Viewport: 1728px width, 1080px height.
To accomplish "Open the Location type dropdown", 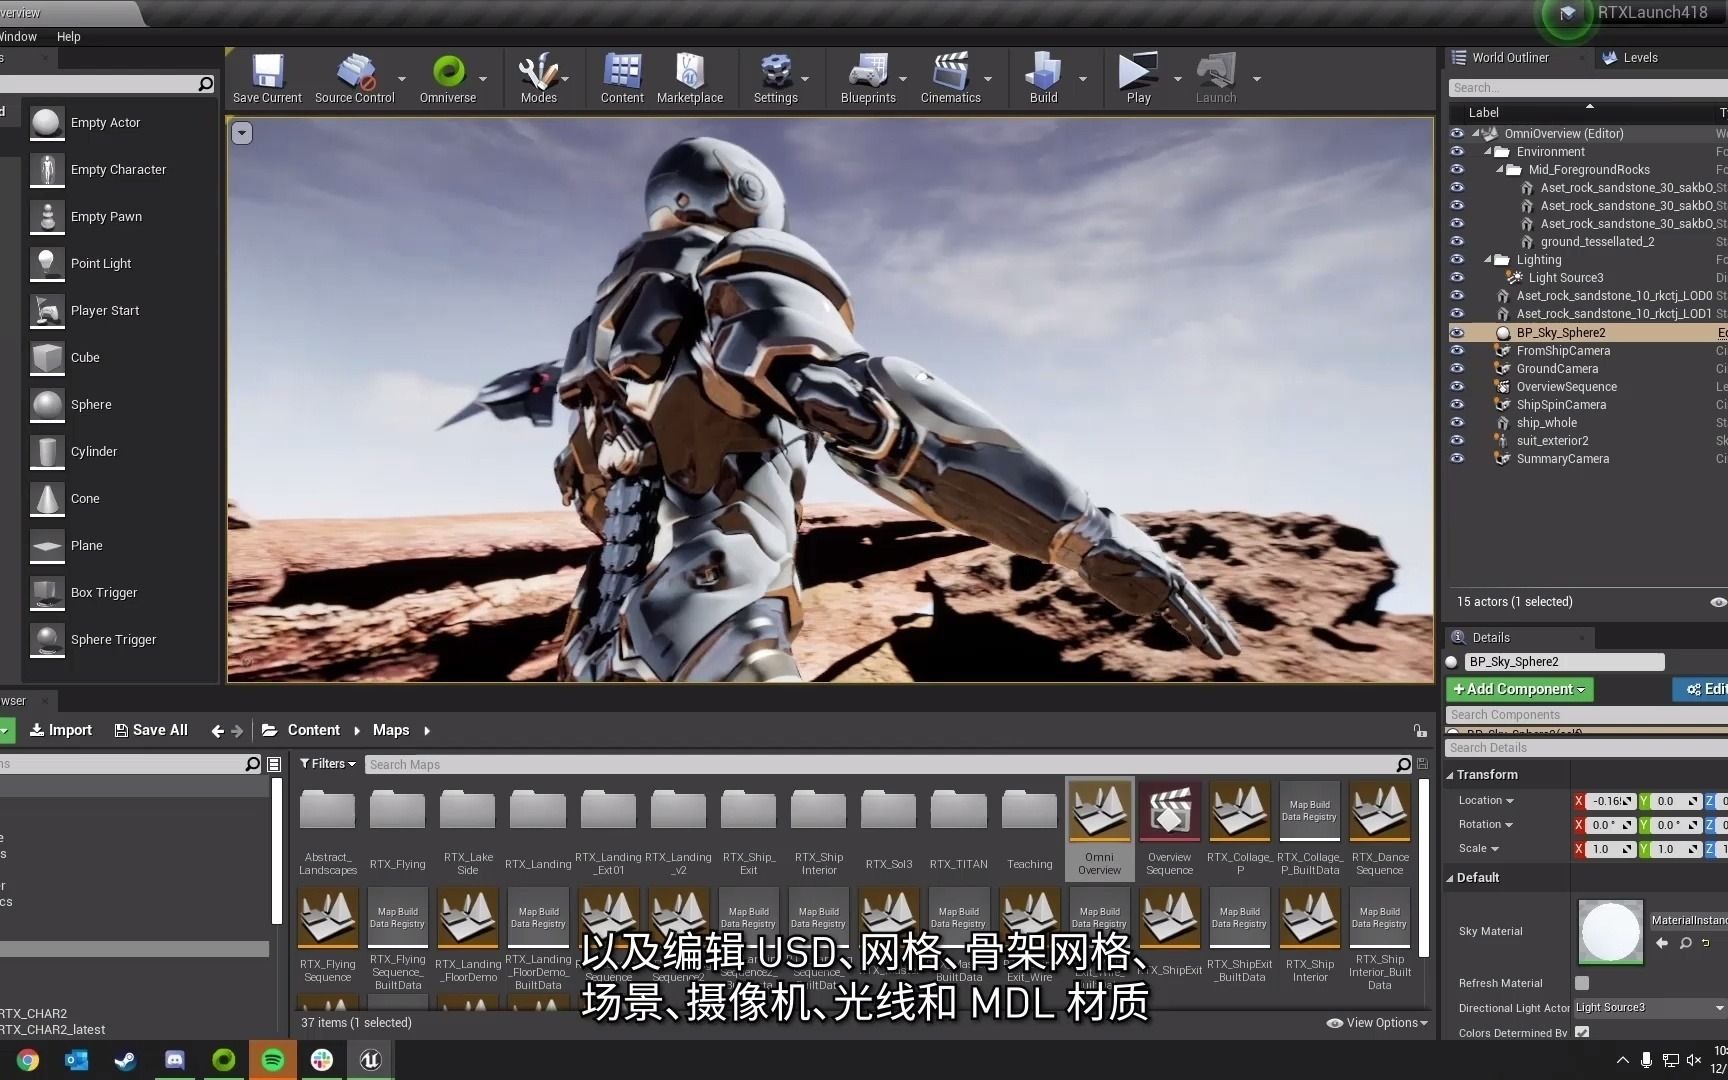I will (x=1486, y=801).
